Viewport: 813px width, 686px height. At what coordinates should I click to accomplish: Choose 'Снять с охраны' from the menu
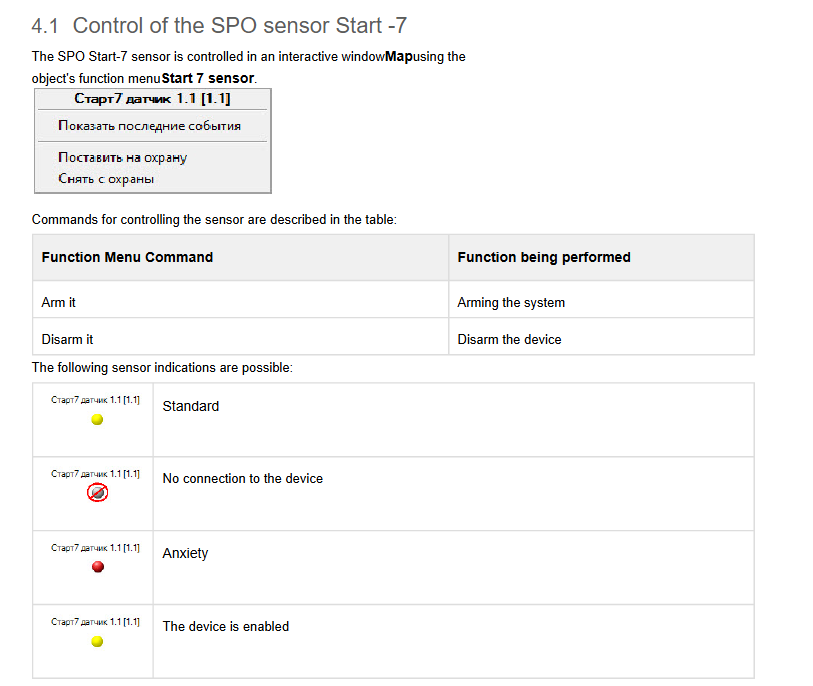tap(106, 179)
